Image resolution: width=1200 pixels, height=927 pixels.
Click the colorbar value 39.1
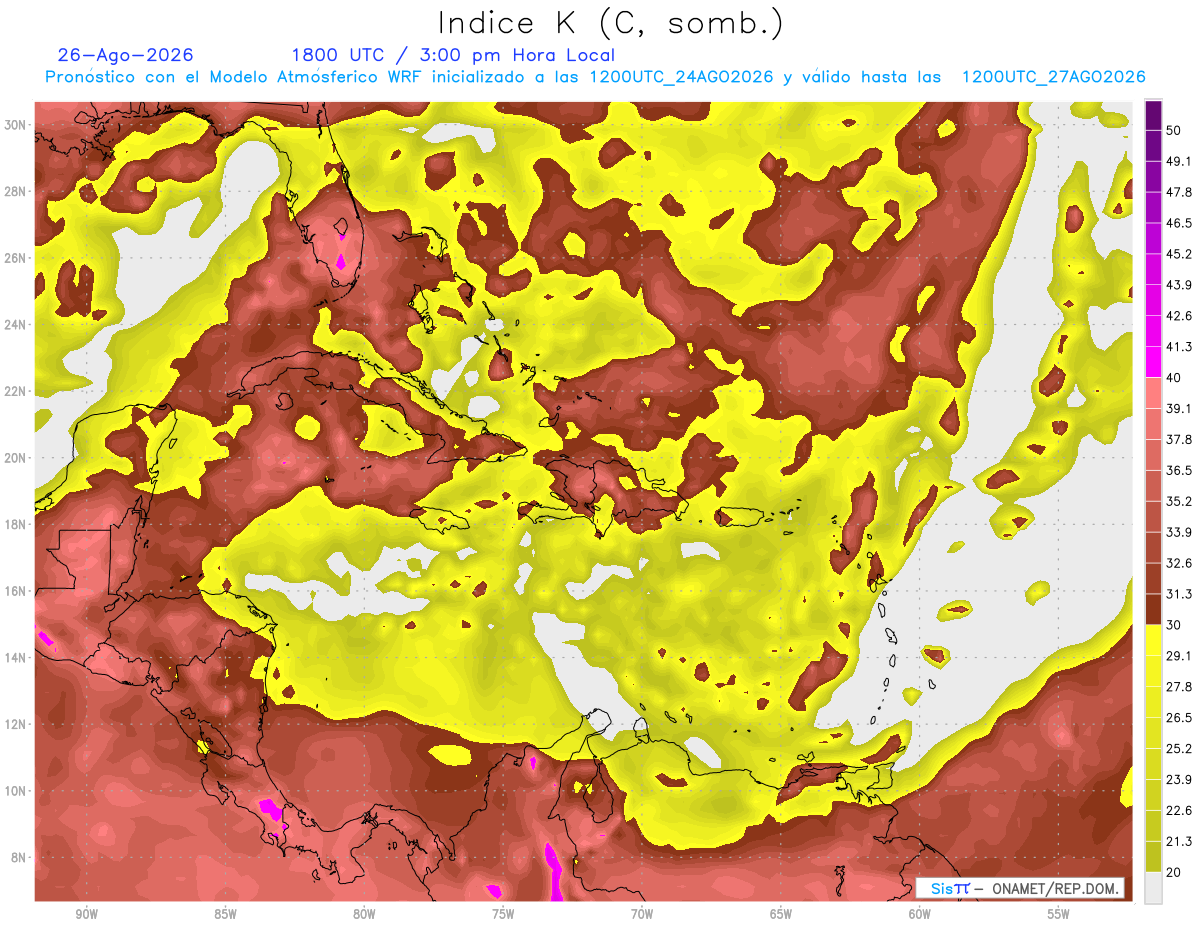click(x=1179, y=409)
